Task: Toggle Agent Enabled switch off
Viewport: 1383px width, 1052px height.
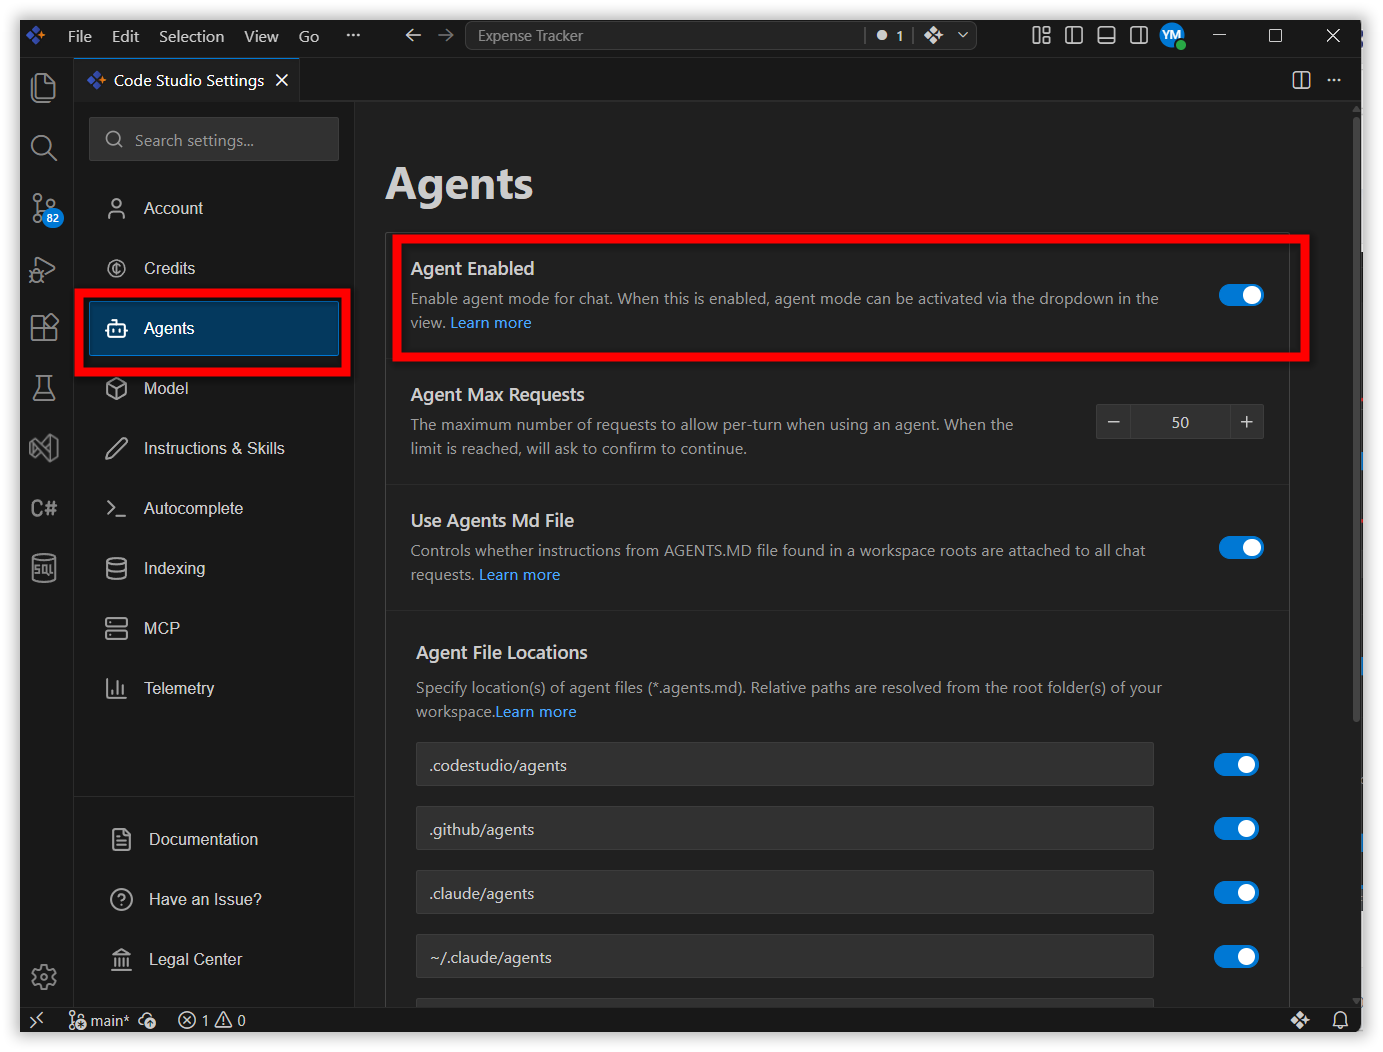Action: tap(1241, 295)
